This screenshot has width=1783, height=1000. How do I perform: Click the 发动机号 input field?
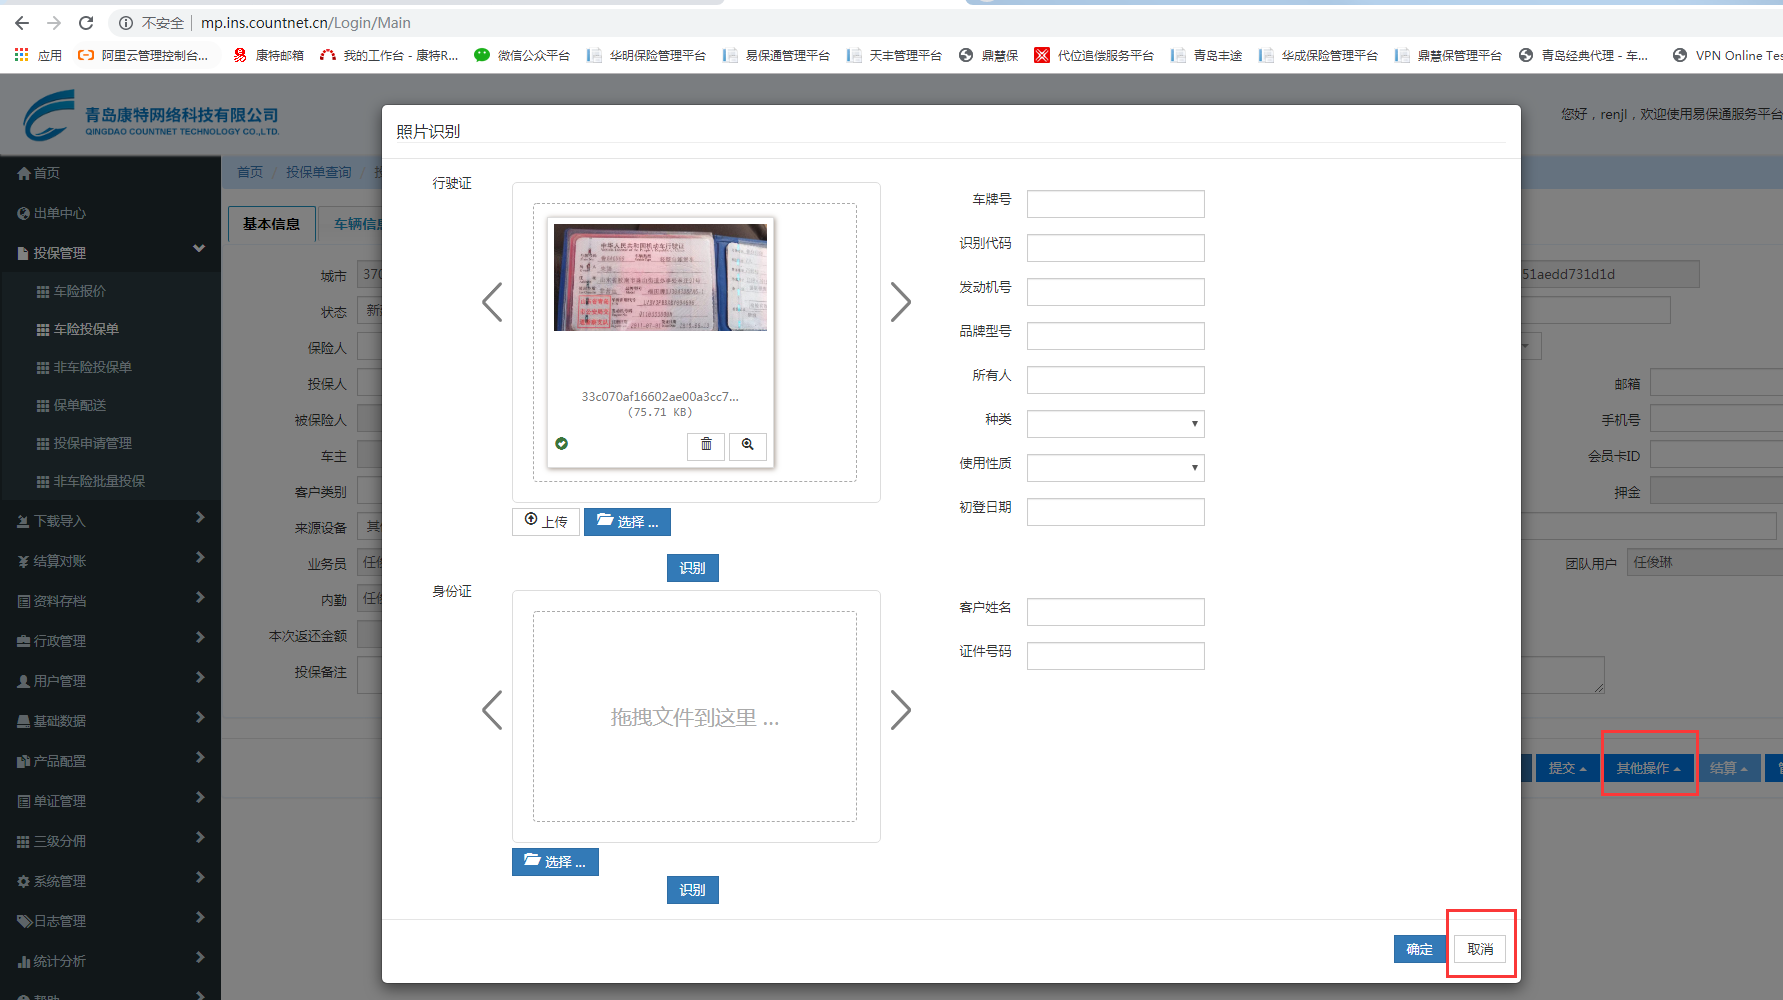coord(1115,292)
